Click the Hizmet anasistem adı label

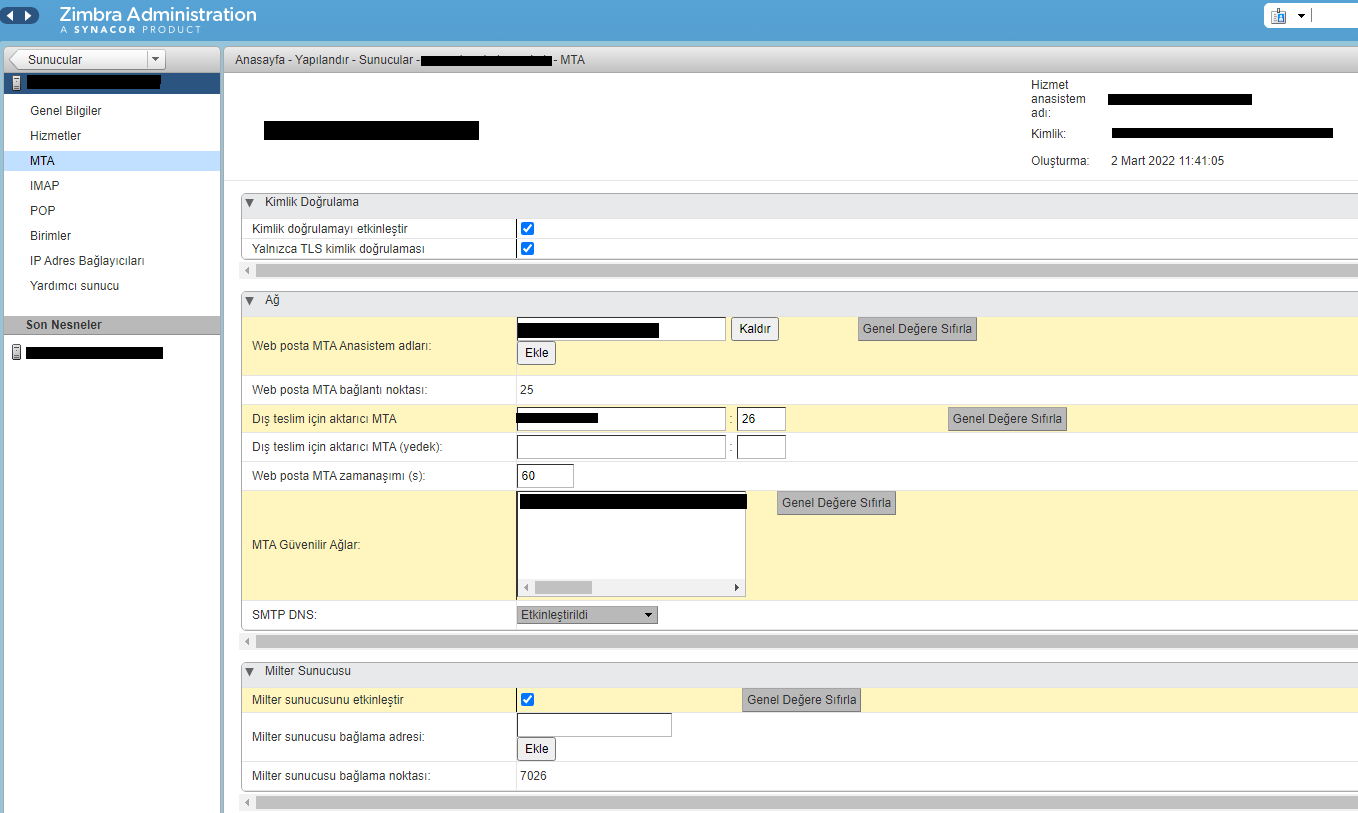[1058, 99]
